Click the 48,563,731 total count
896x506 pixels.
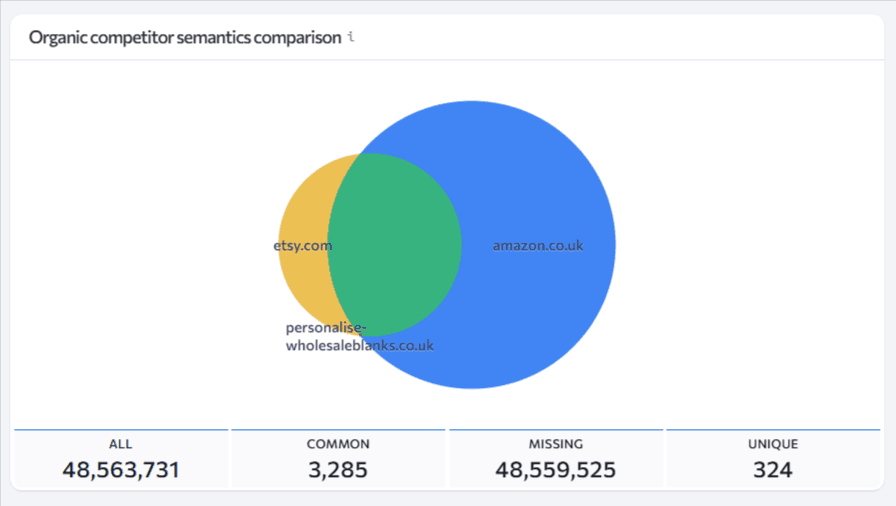pyautogui.click(x=121, y=469)
